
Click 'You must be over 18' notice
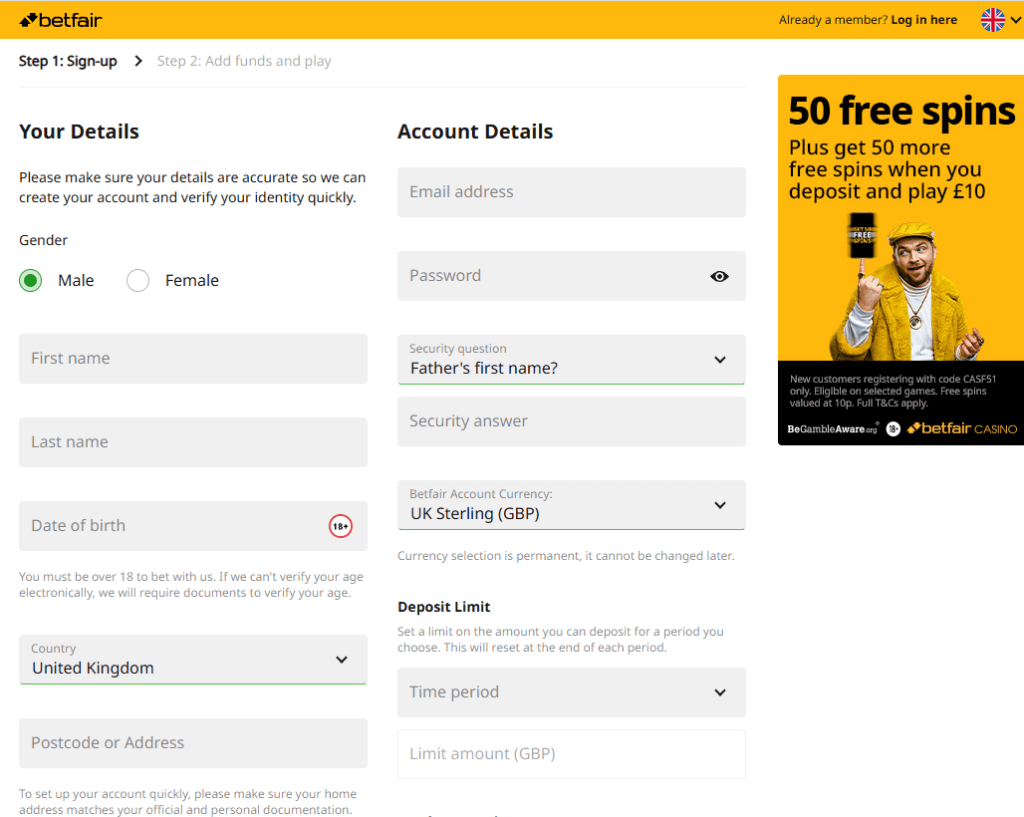pos(191,585)
